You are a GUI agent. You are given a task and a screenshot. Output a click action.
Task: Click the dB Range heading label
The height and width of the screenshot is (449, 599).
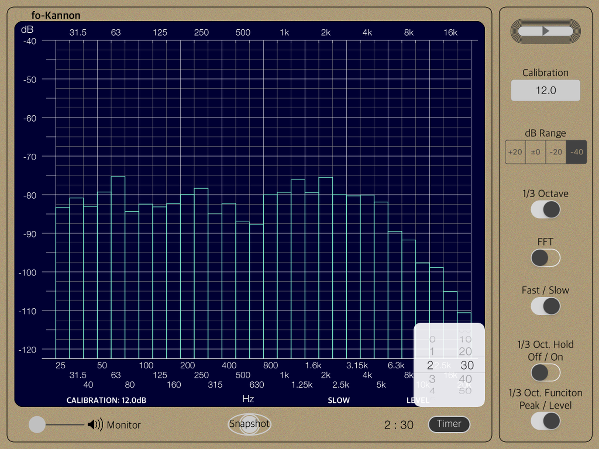coord(546,133)
